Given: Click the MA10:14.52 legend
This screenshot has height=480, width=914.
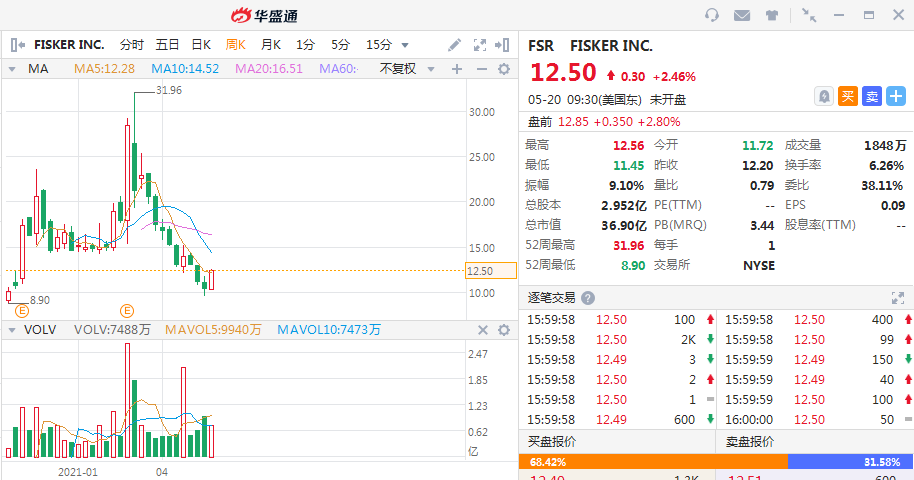Looking at the screenshot, I should point(185,69).
